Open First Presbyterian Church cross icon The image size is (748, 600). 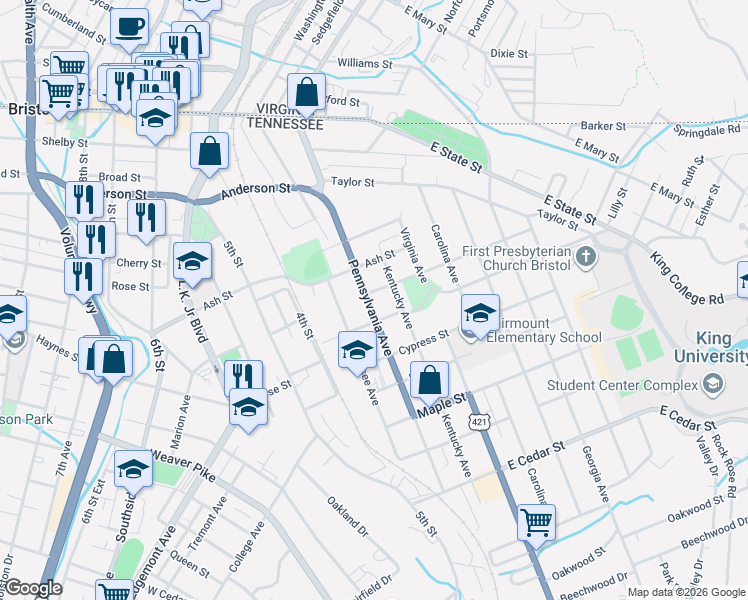click(x=586, y=258)
